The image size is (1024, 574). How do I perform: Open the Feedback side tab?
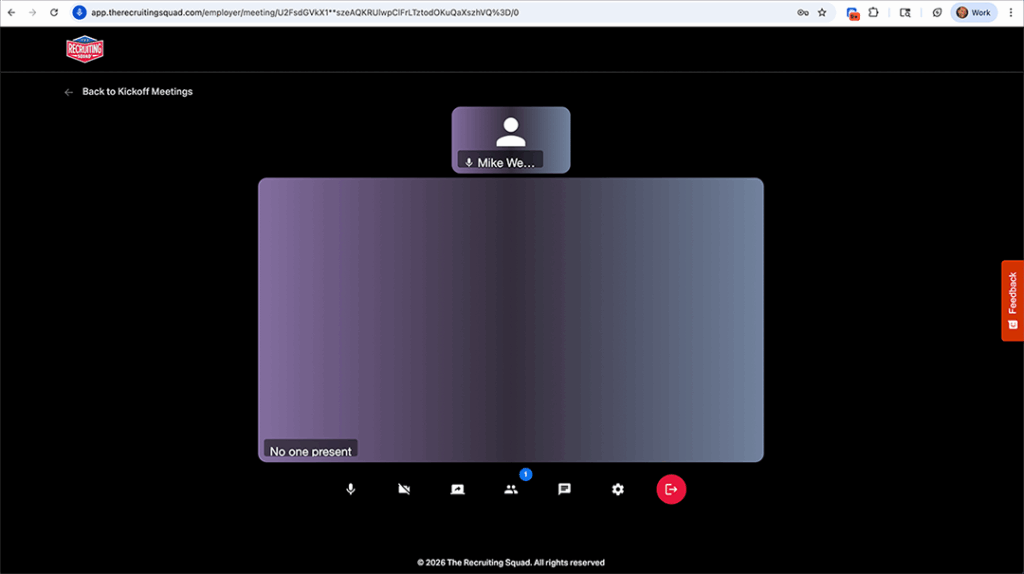[x=1012, y=300]
